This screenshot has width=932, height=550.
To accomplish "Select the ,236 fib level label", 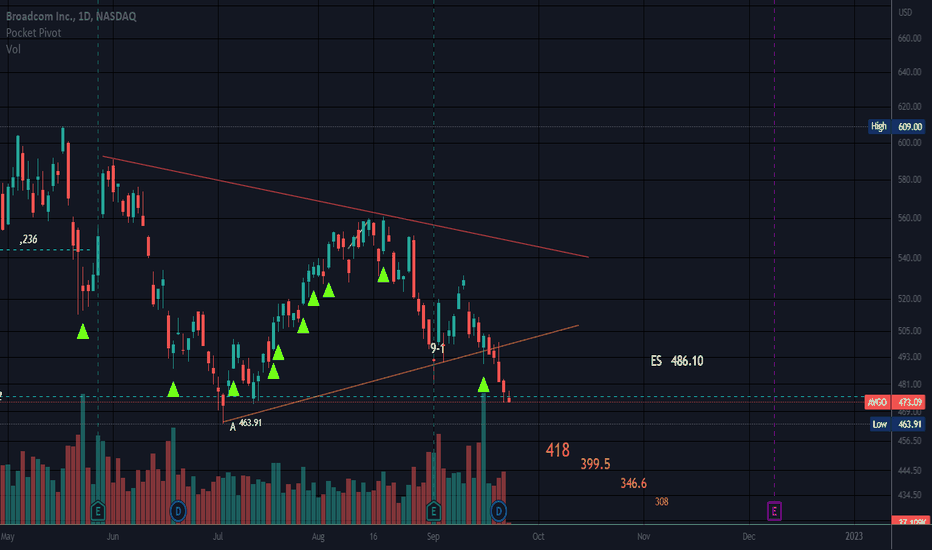I will (x=29, y=239).
